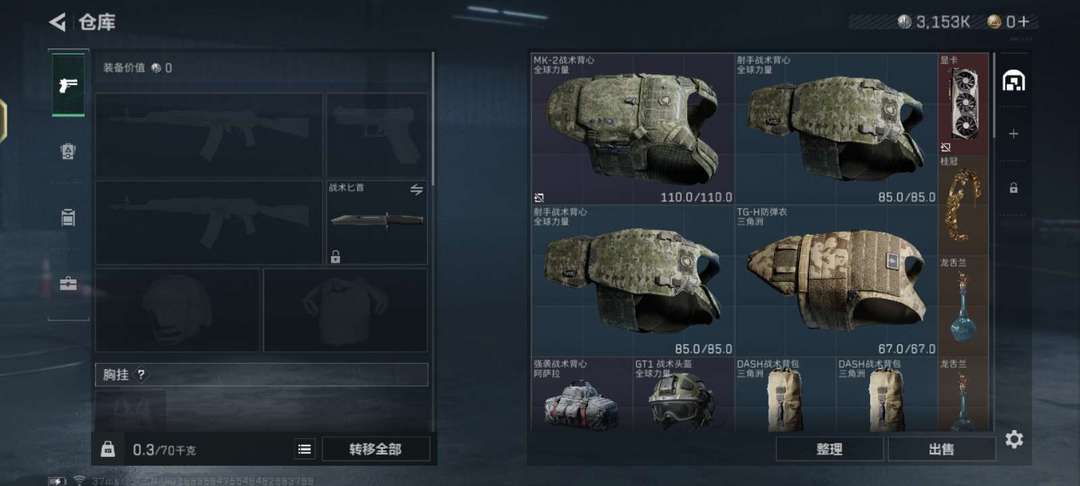Select the MK-2战术背心 vest item
1080x486 pixels.
[632, 129]
